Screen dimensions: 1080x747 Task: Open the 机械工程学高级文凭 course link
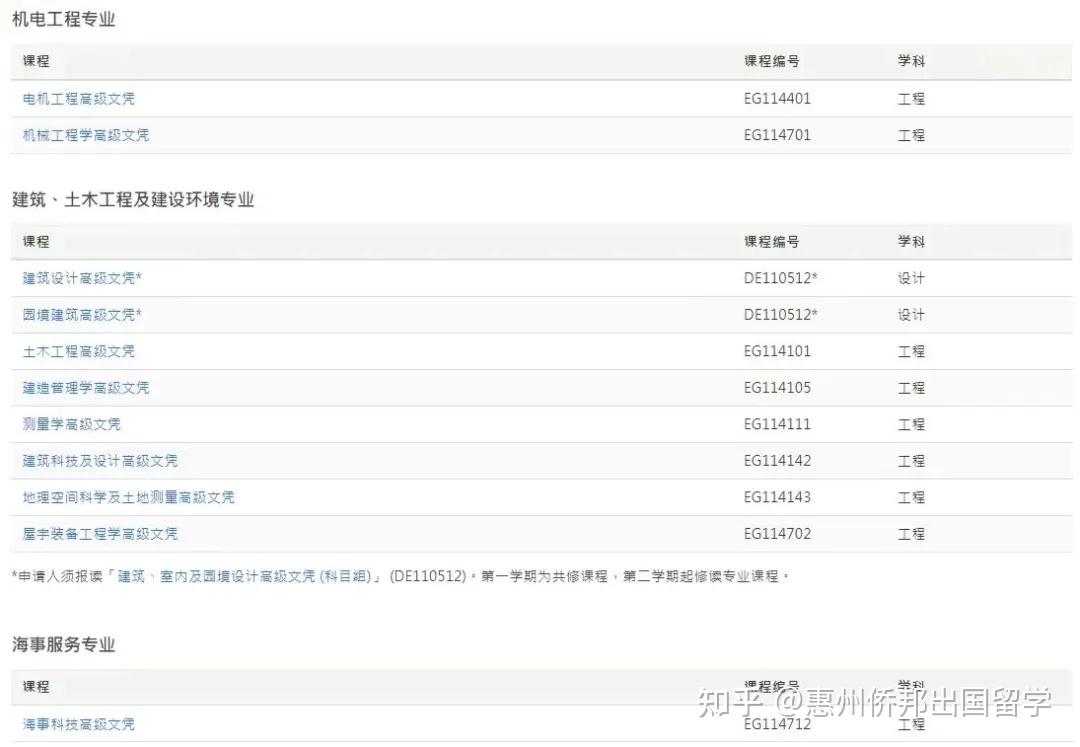click(x=84, y=135)
